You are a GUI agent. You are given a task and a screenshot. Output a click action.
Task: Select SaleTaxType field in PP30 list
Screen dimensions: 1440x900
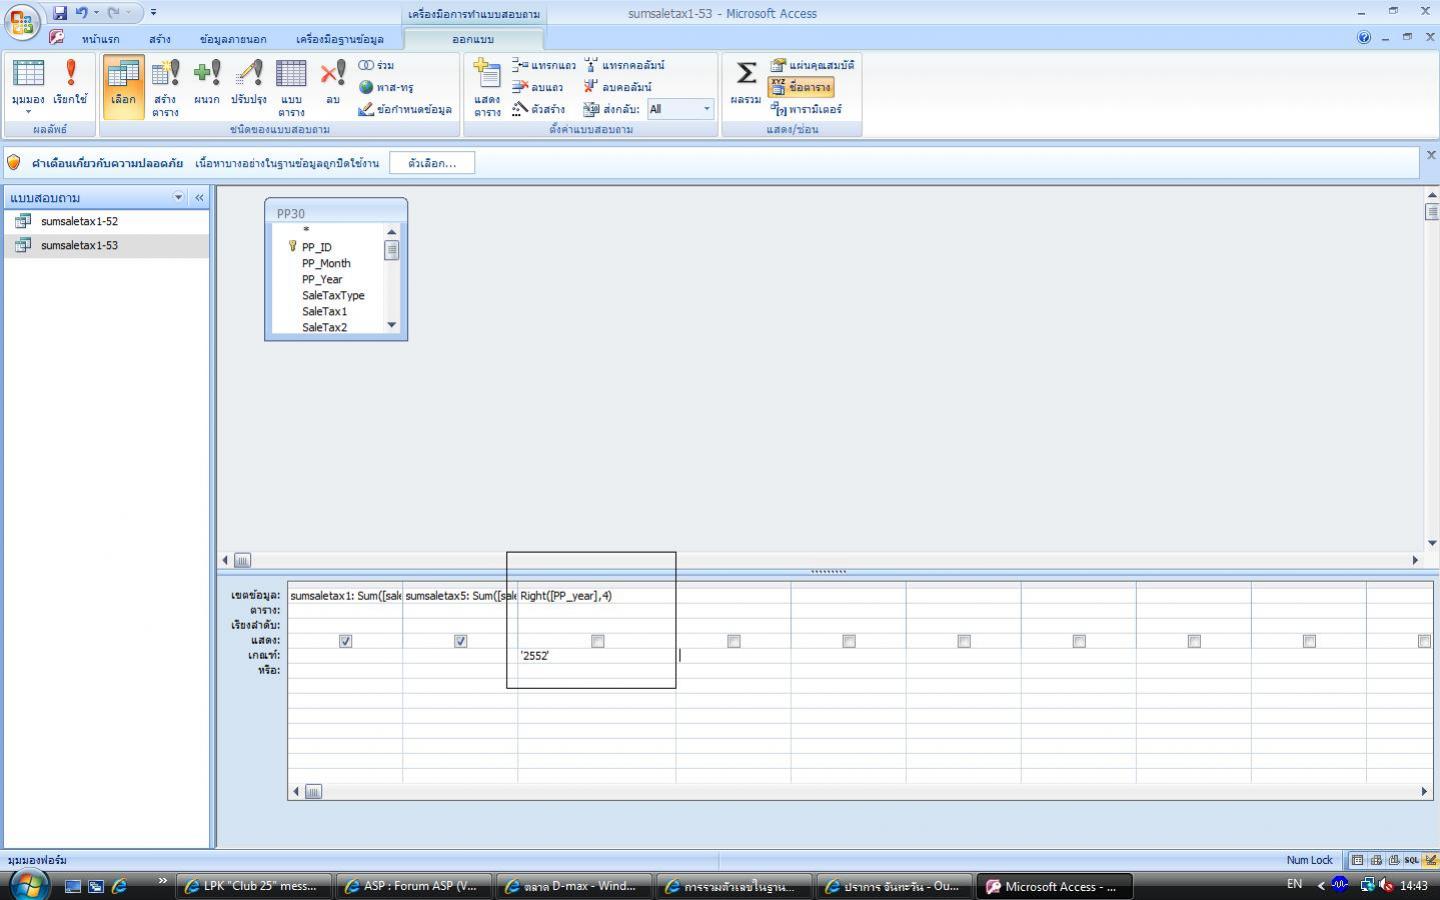pos(333,295)
